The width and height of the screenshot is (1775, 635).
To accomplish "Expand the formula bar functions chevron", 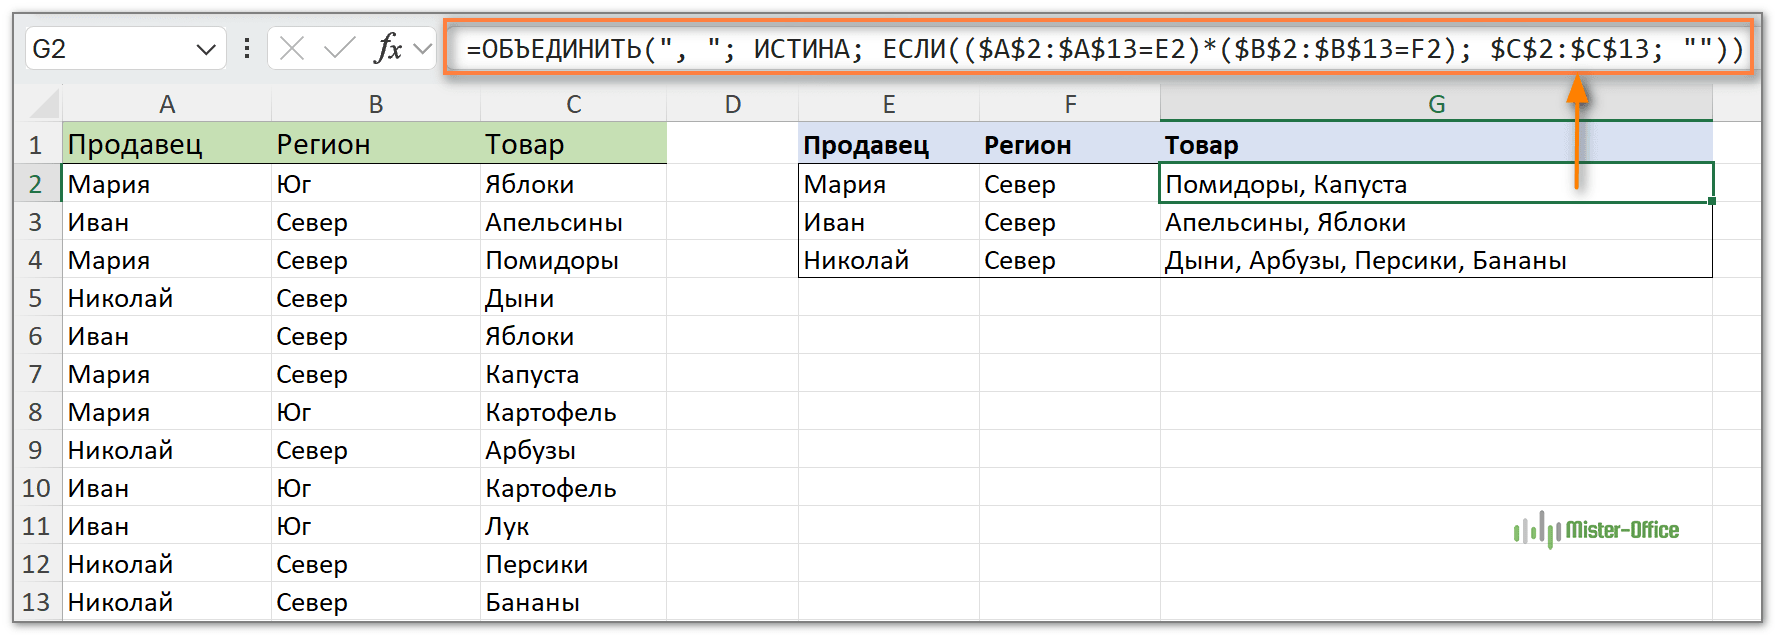I will pos(423,48).
